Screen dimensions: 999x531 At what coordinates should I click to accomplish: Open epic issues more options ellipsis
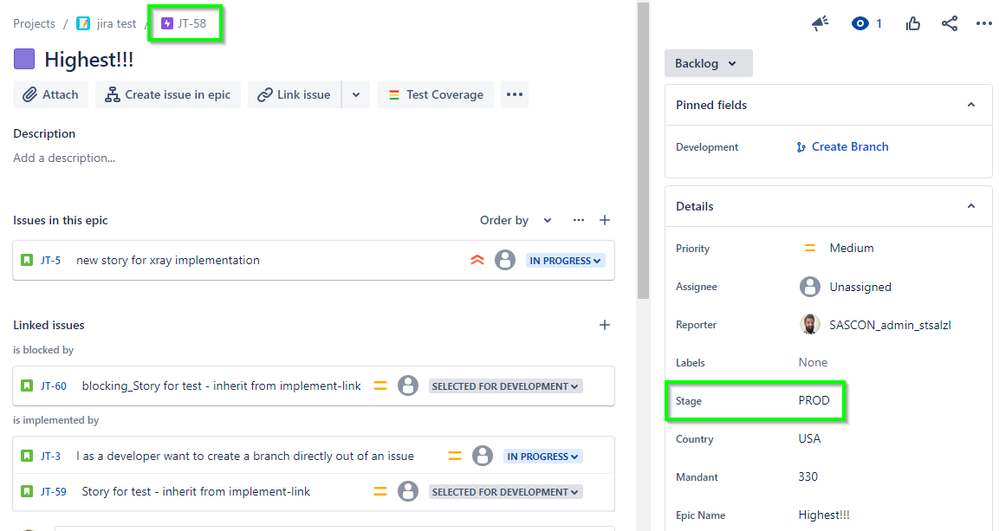(579, 220)
